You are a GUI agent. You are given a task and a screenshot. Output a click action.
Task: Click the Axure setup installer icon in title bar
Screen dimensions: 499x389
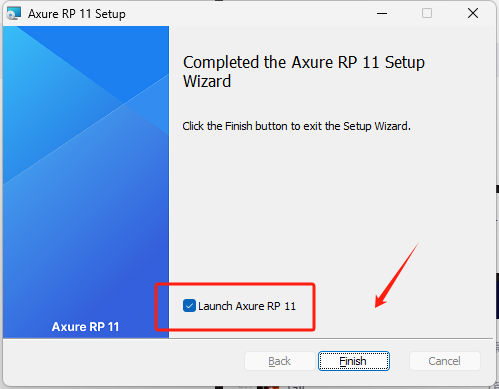14,14
